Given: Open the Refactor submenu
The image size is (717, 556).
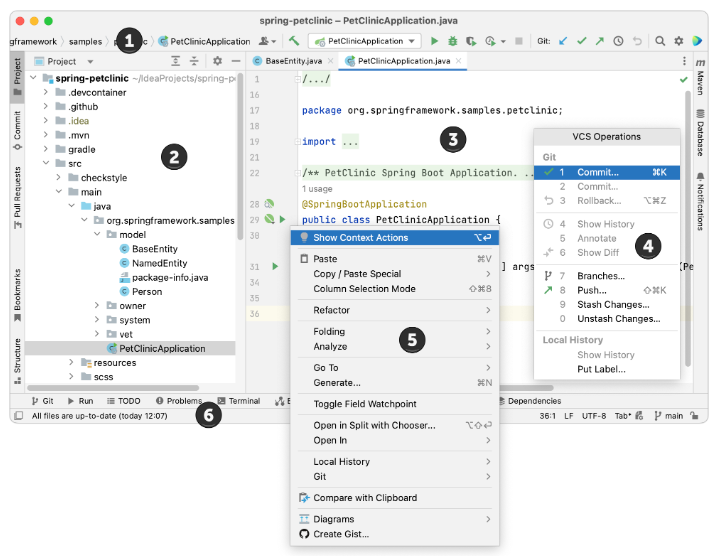Looking at the screenshot, I should pyautogui.click(x=395, y=310).
